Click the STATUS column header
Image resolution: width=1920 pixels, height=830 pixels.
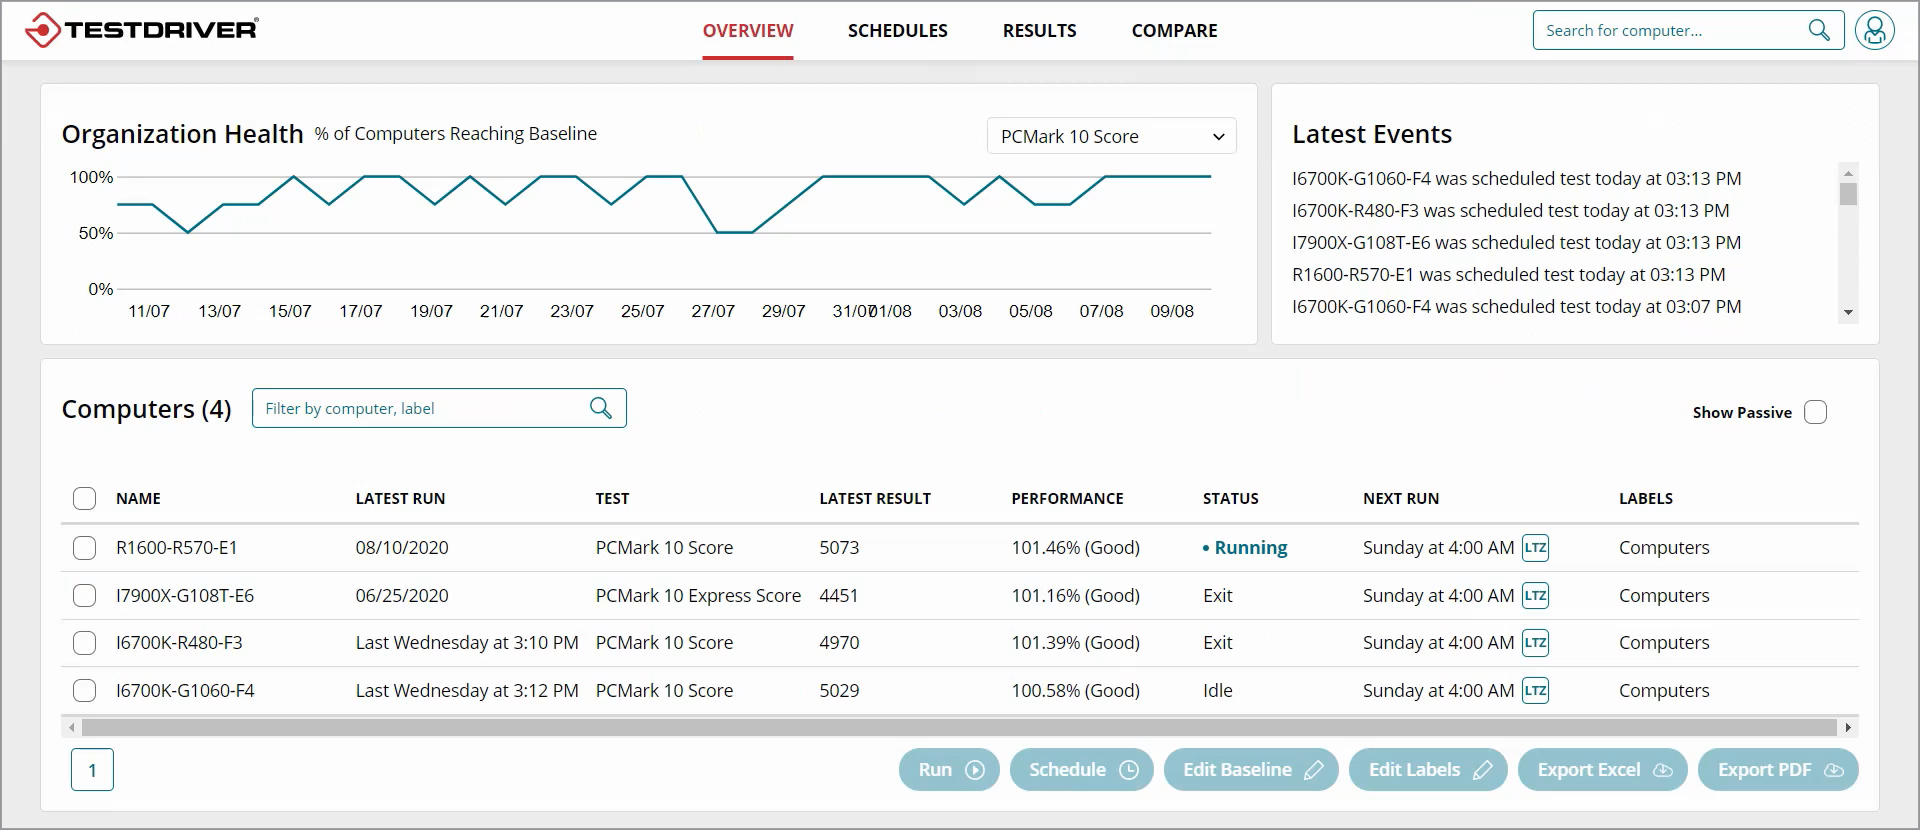pos(1230,498)
